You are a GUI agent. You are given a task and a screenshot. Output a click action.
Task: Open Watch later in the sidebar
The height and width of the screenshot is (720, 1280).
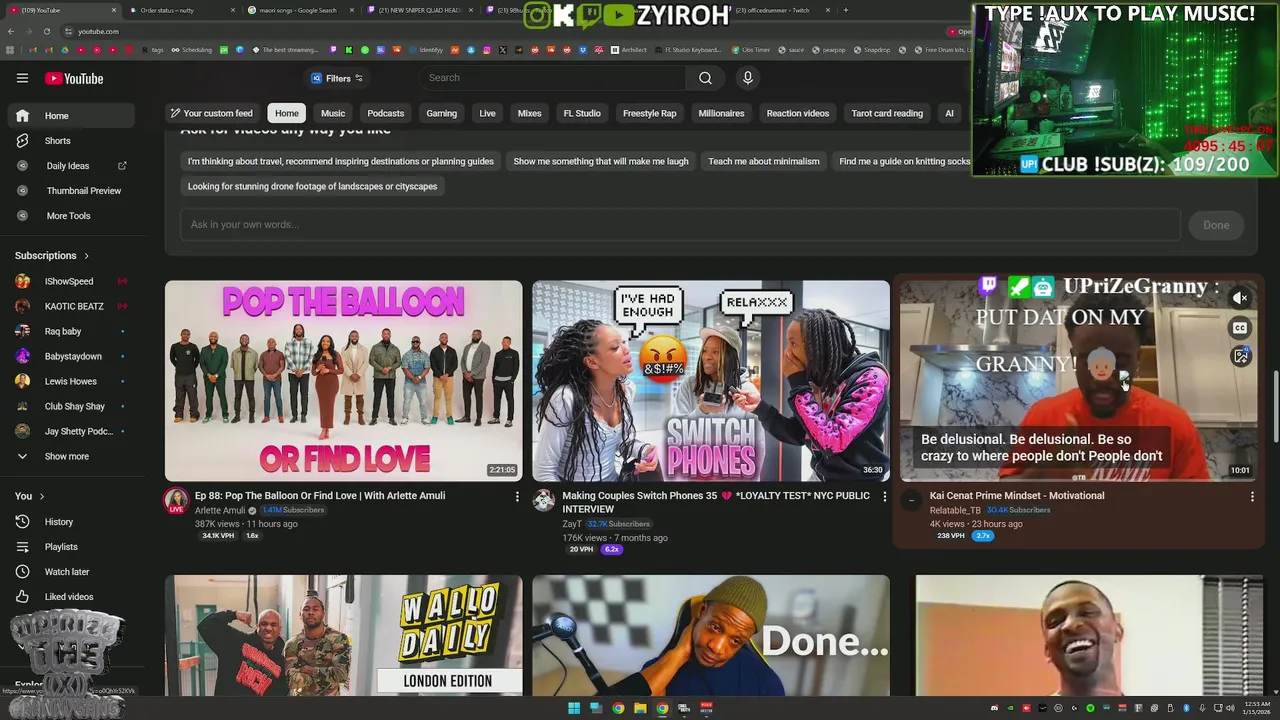point(70,572)
